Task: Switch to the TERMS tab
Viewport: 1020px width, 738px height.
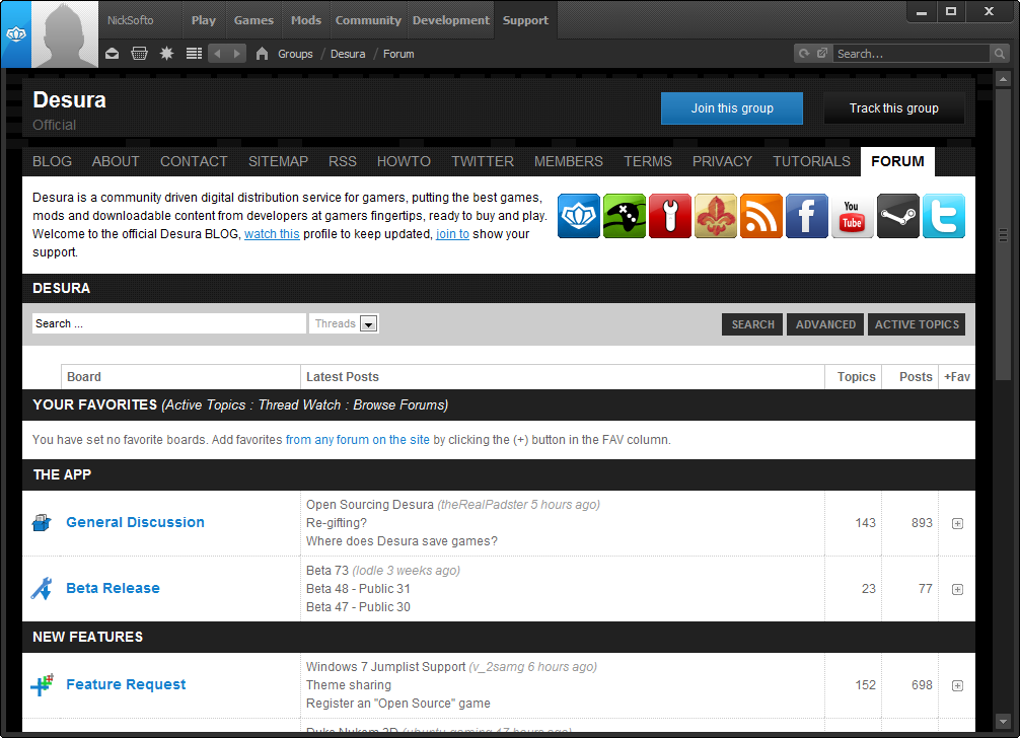Action: point(647,161)
